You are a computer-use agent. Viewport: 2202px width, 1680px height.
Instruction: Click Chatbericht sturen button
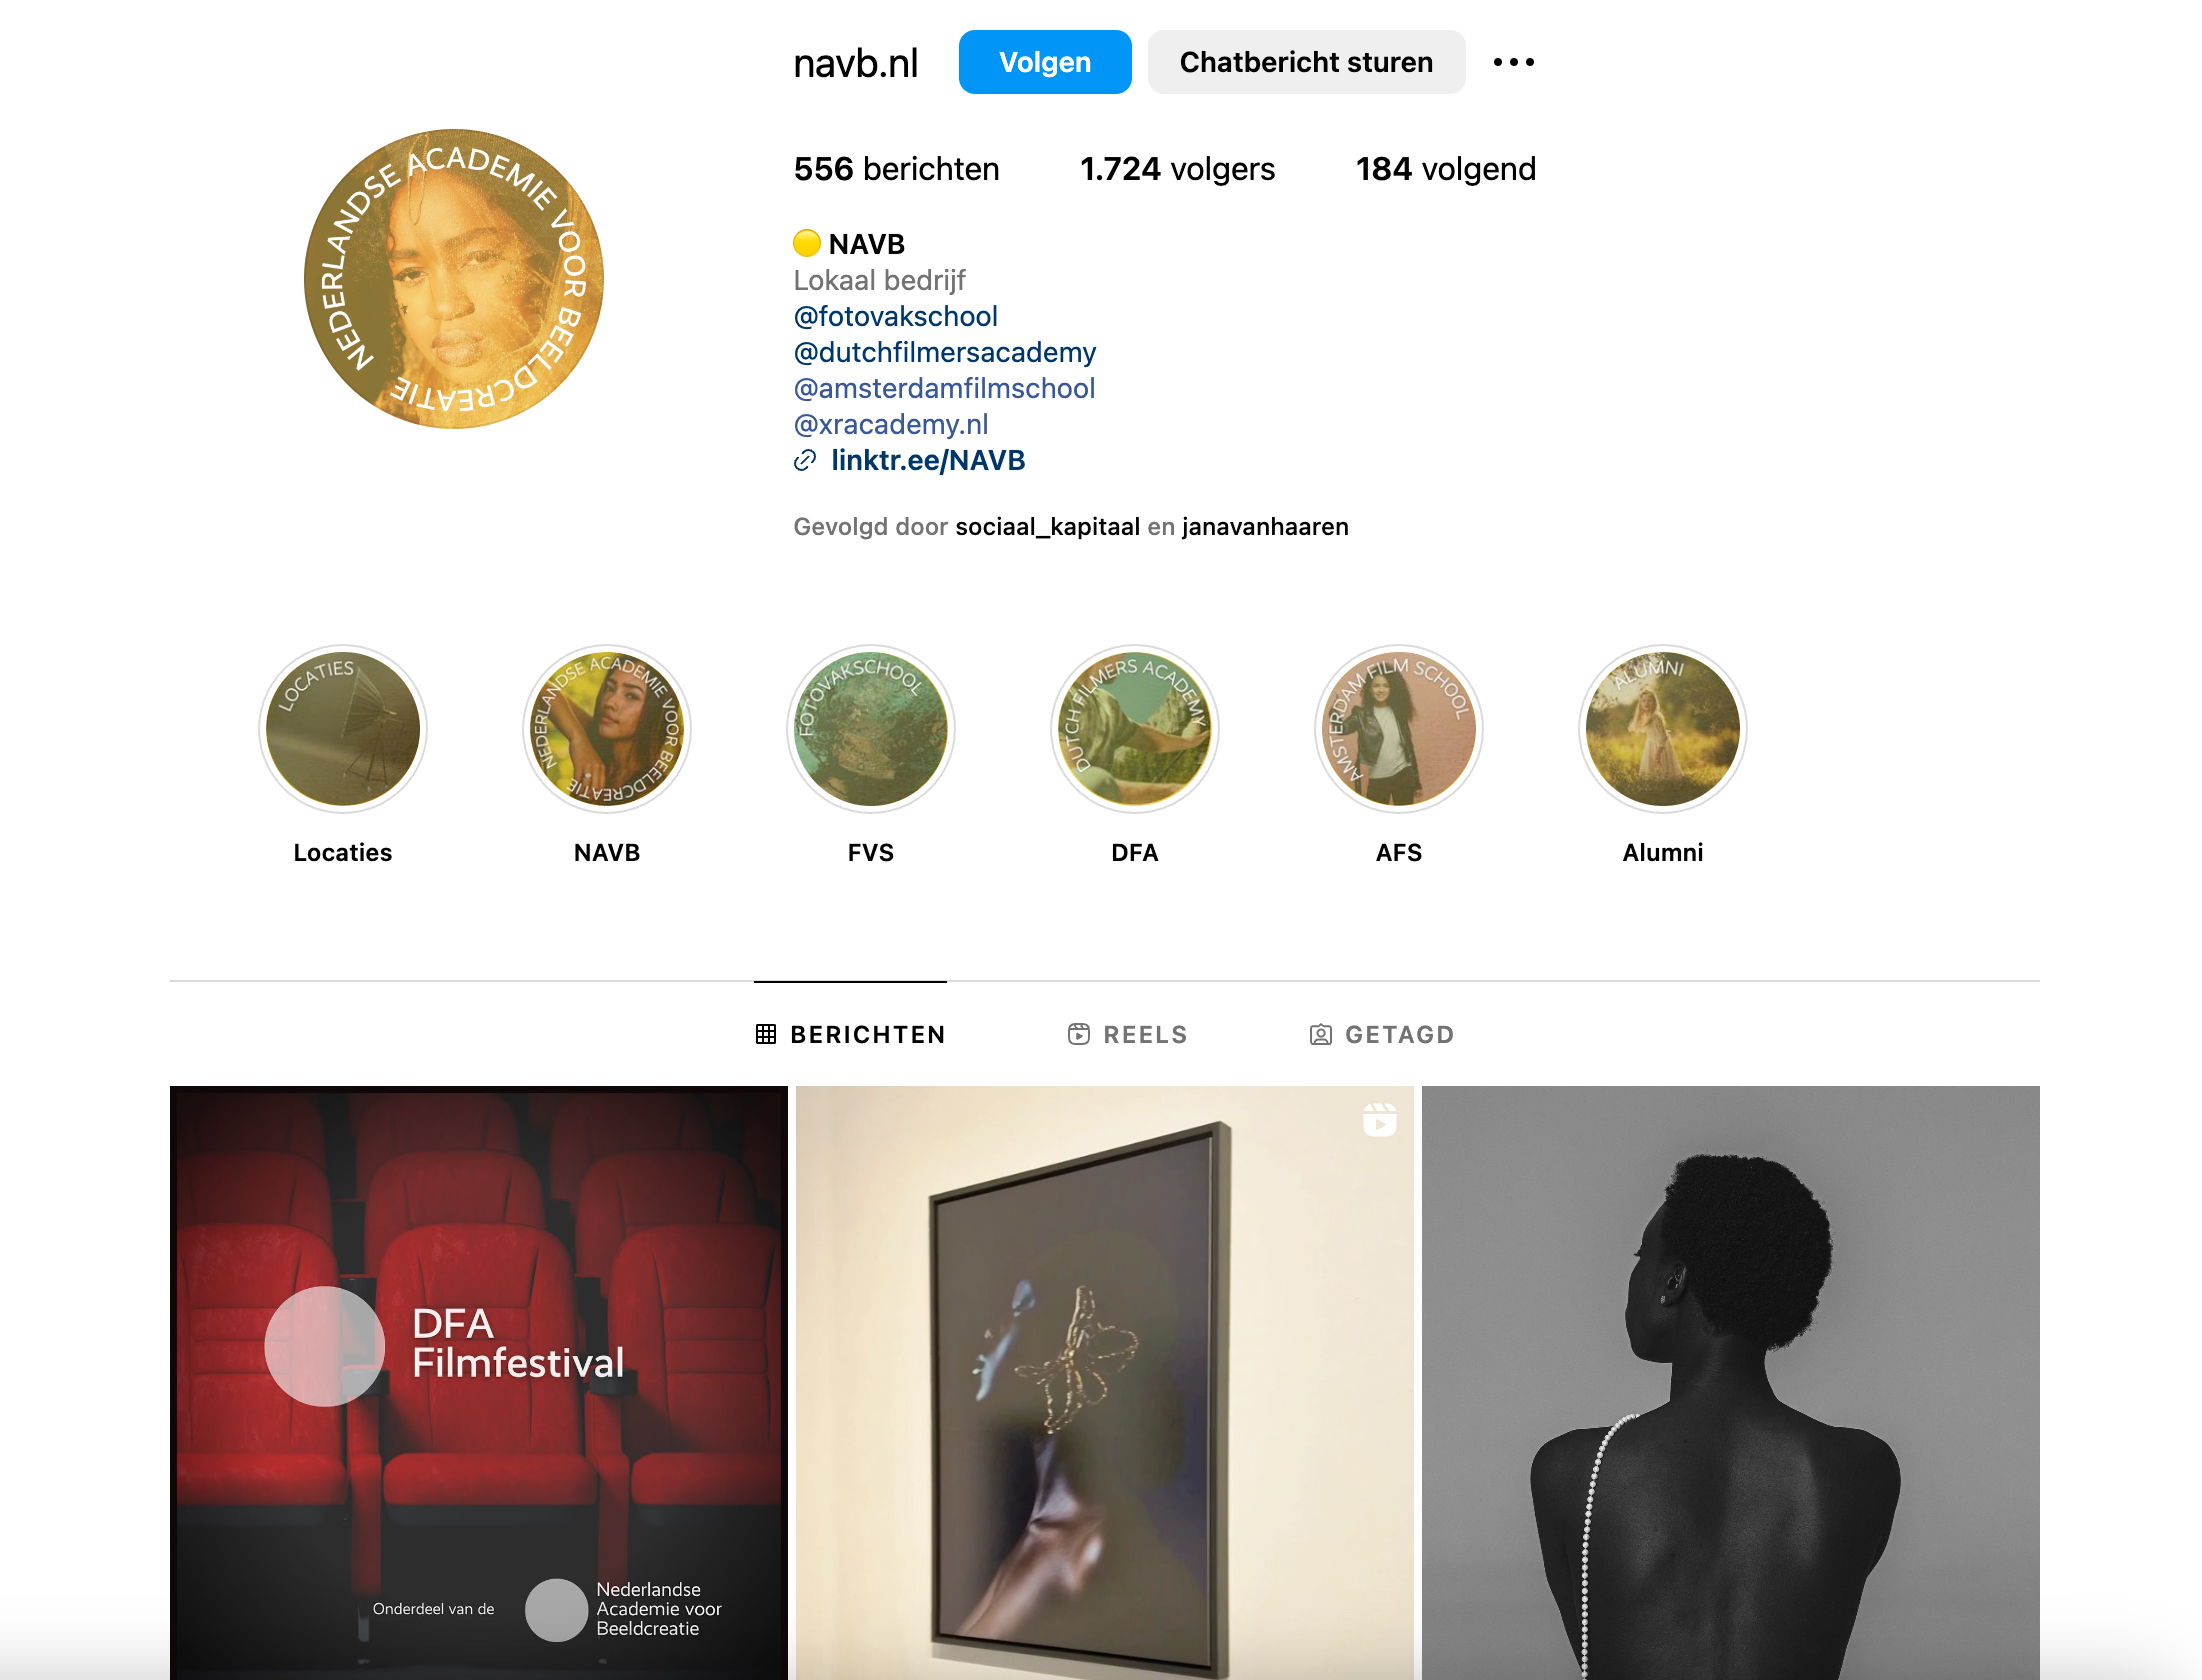(x=1306, y=62)
